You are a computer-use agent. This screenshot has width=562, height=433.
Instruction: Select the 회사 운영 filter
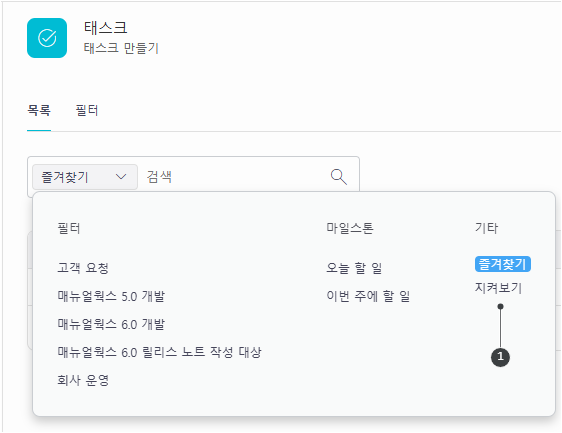click(x=83, y=380)
